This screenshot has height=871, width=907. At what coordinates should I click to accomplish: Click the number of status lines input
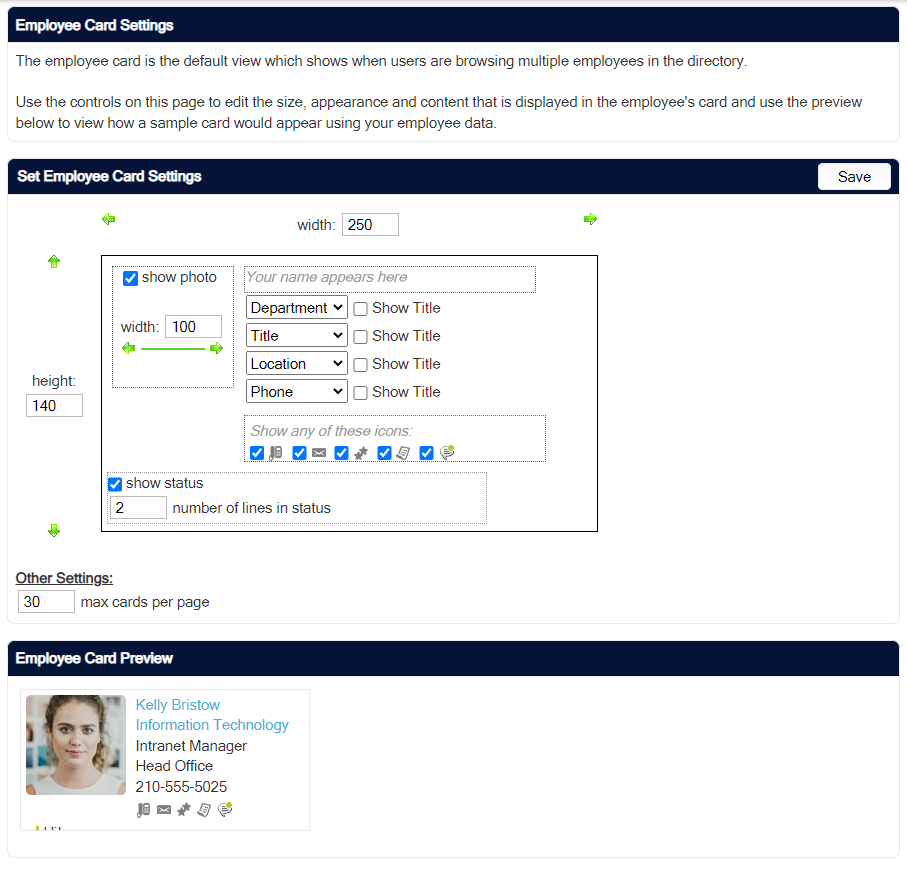coord(138,508)
